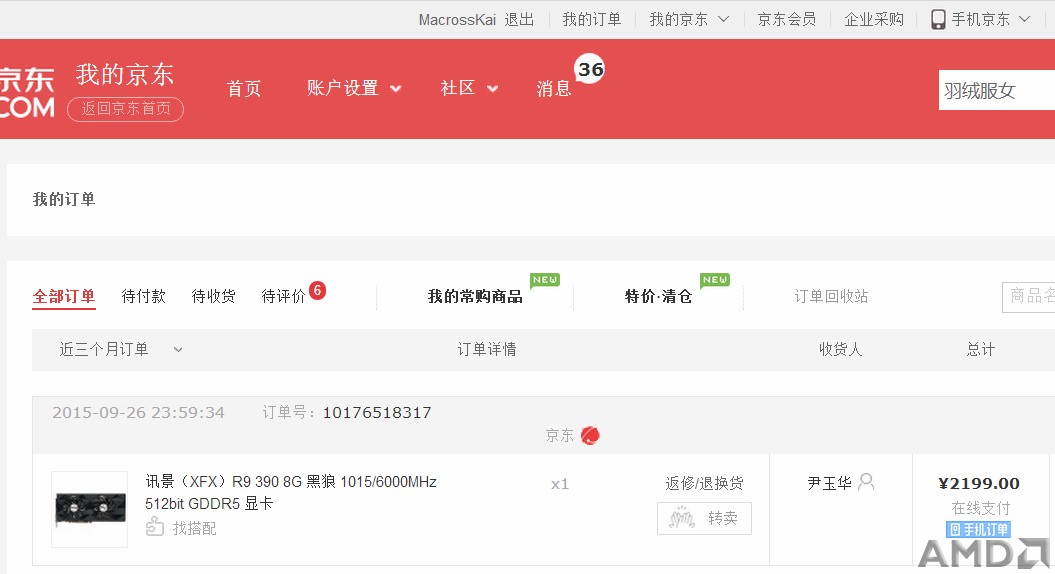Open the 我的常购商品 tab

(x=475, y=296)
